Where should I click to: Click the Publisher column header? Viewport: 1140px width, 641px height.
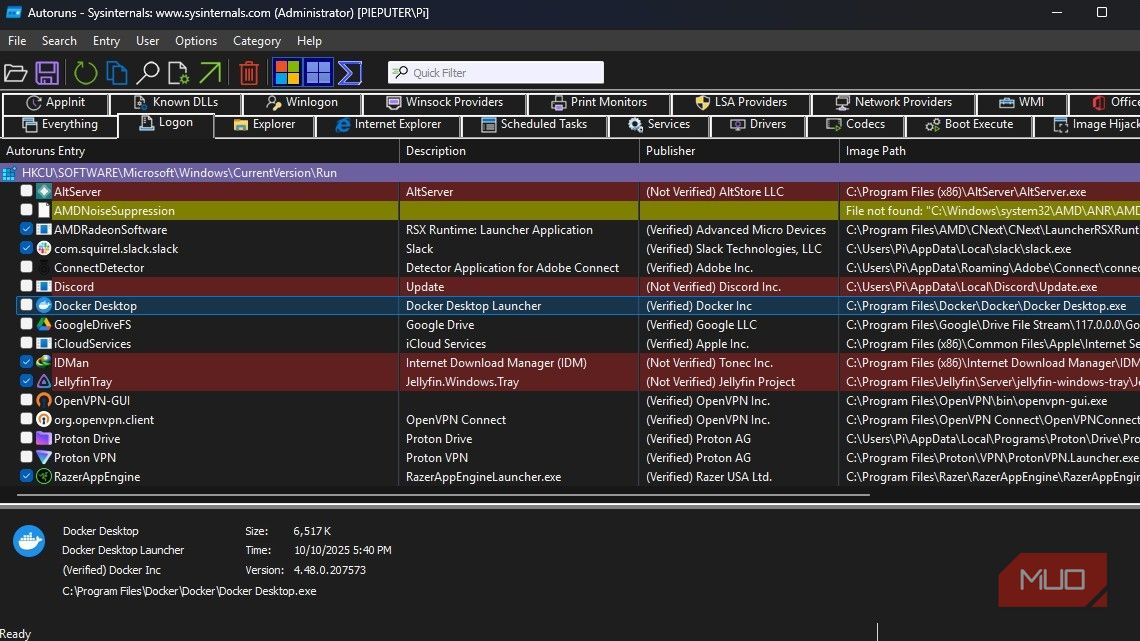pos(671,151)
